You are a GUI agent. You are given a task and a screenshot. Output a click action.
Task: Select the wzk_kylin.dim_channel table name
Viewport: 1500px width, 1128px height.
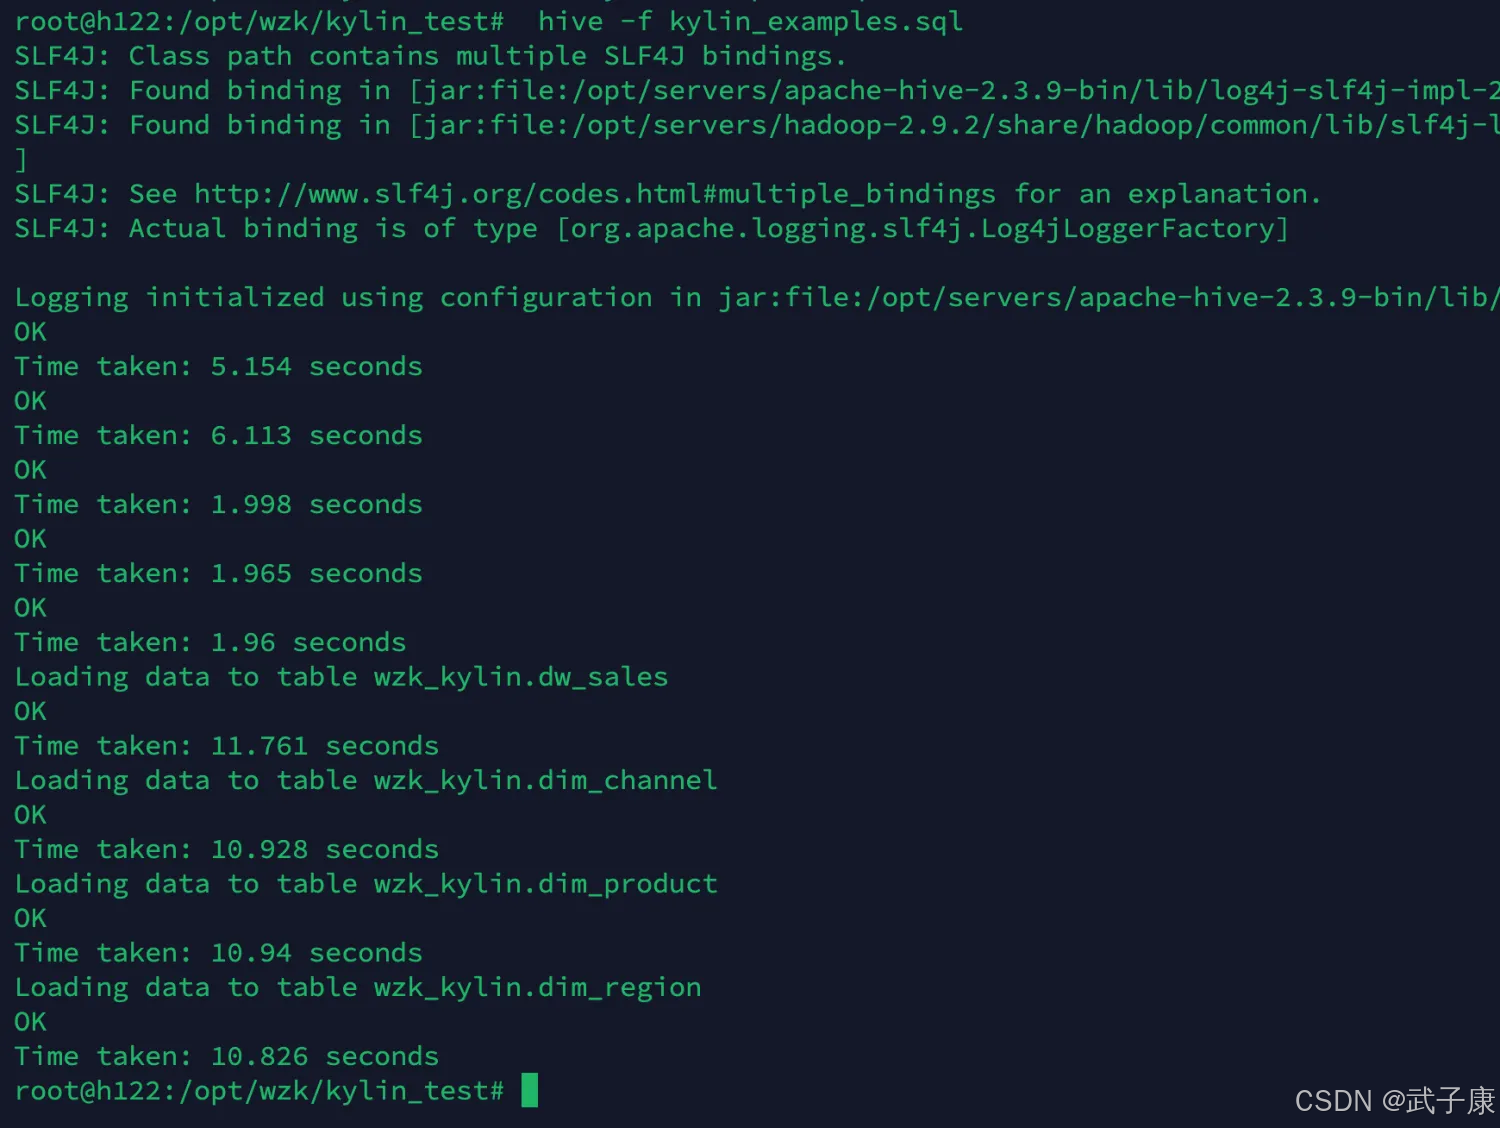pyautogui.click(x=545, y=780)
